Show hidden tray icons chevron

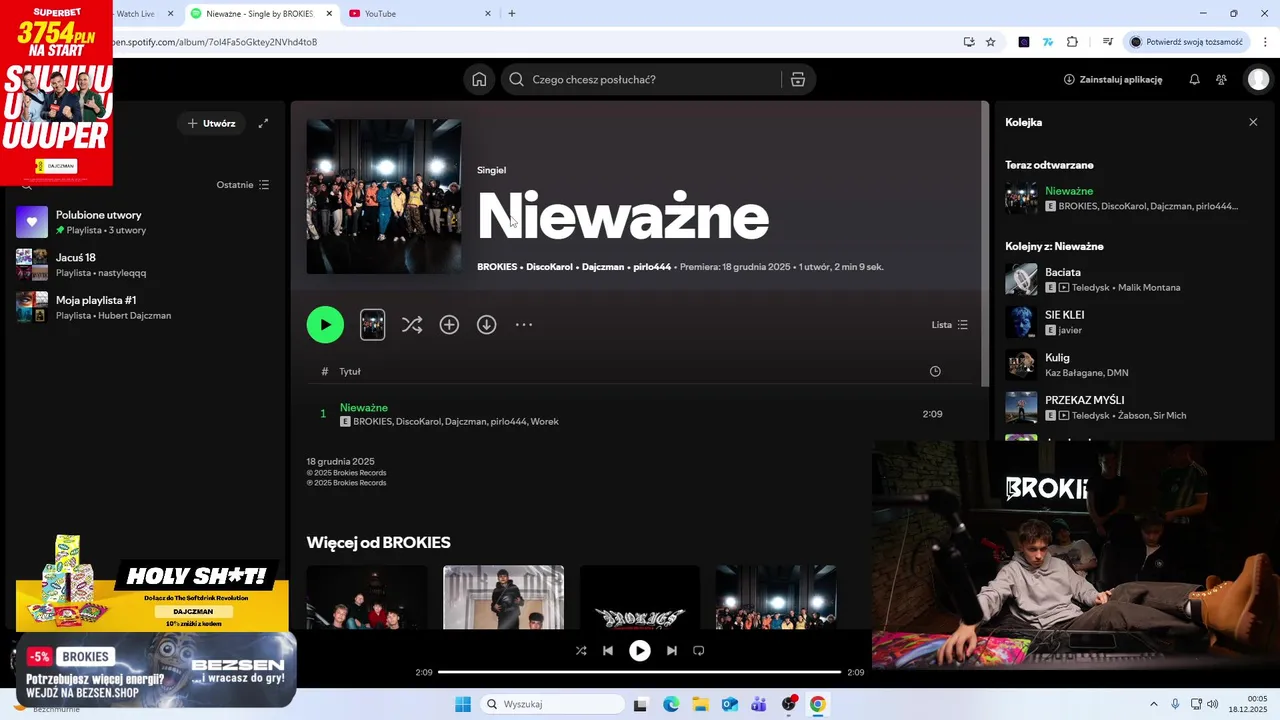point(1153,704)
